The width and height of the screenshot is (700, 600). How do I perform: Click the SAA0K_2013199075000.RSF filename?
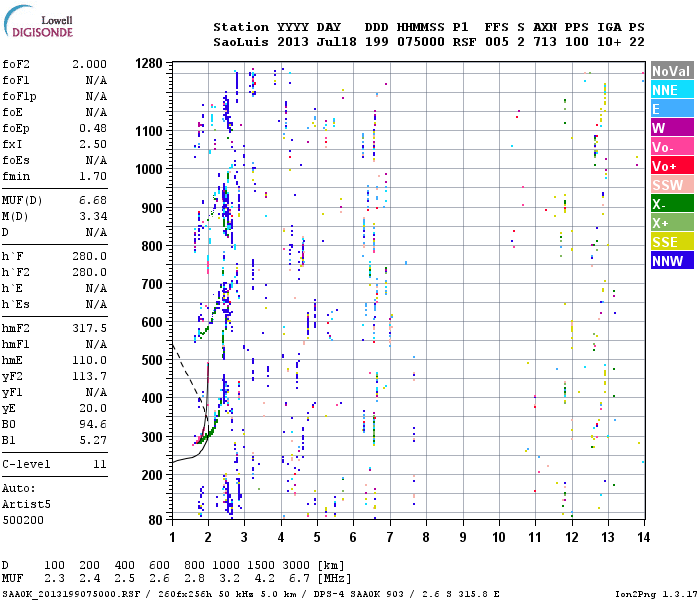click(71, 594)
